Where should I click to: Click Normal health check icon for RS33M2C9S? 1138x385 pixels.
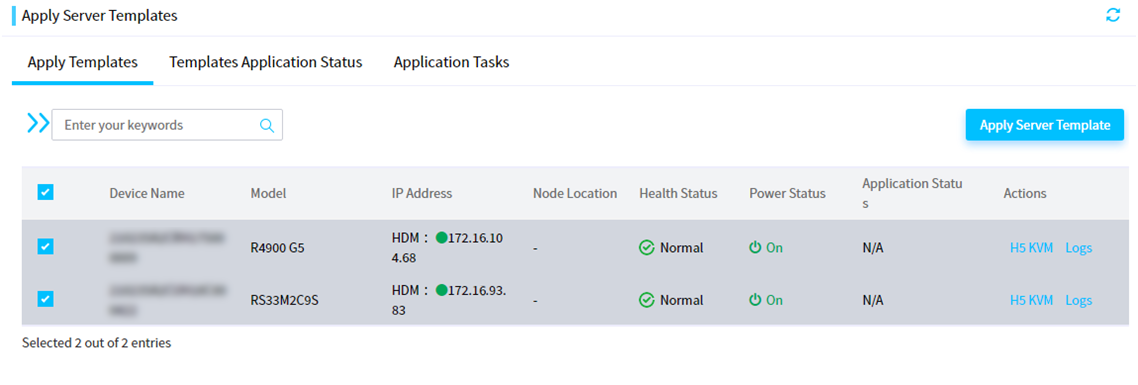[x=647, y=300]
